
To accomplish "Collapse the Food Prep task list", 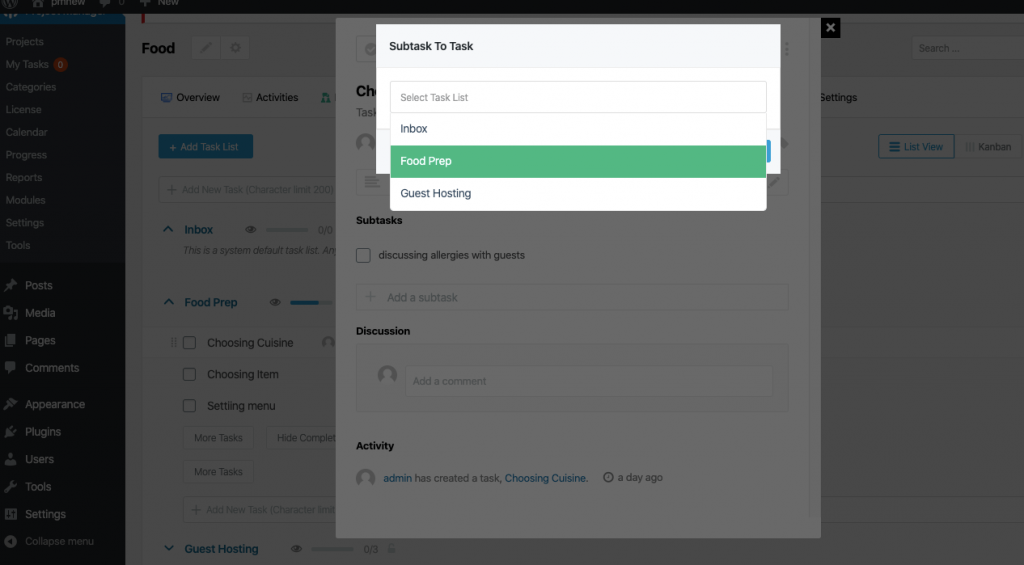I will (x=168, y=302).
